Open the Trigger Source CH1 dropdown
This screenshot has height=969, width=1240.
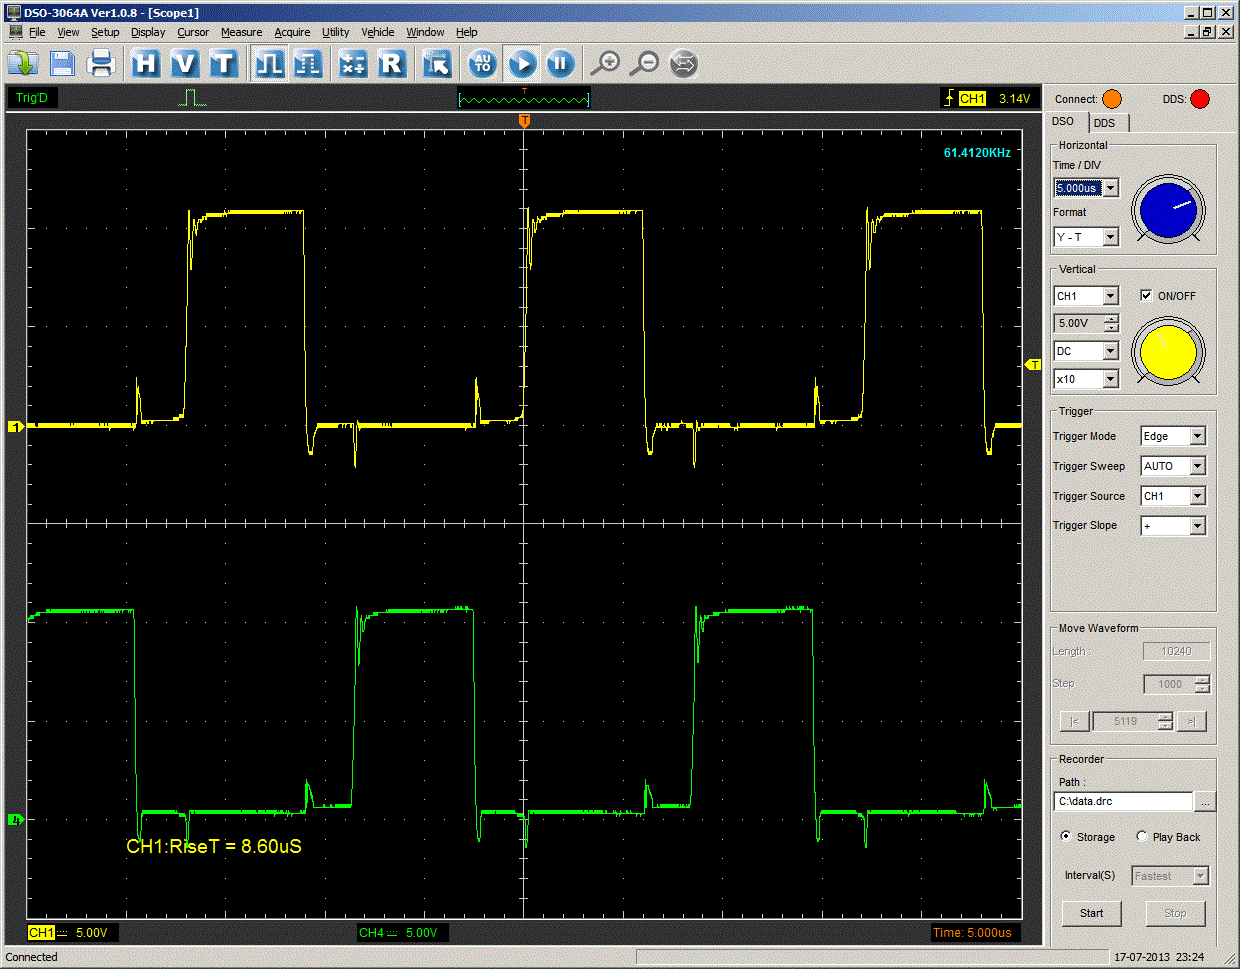[1198, 496]
